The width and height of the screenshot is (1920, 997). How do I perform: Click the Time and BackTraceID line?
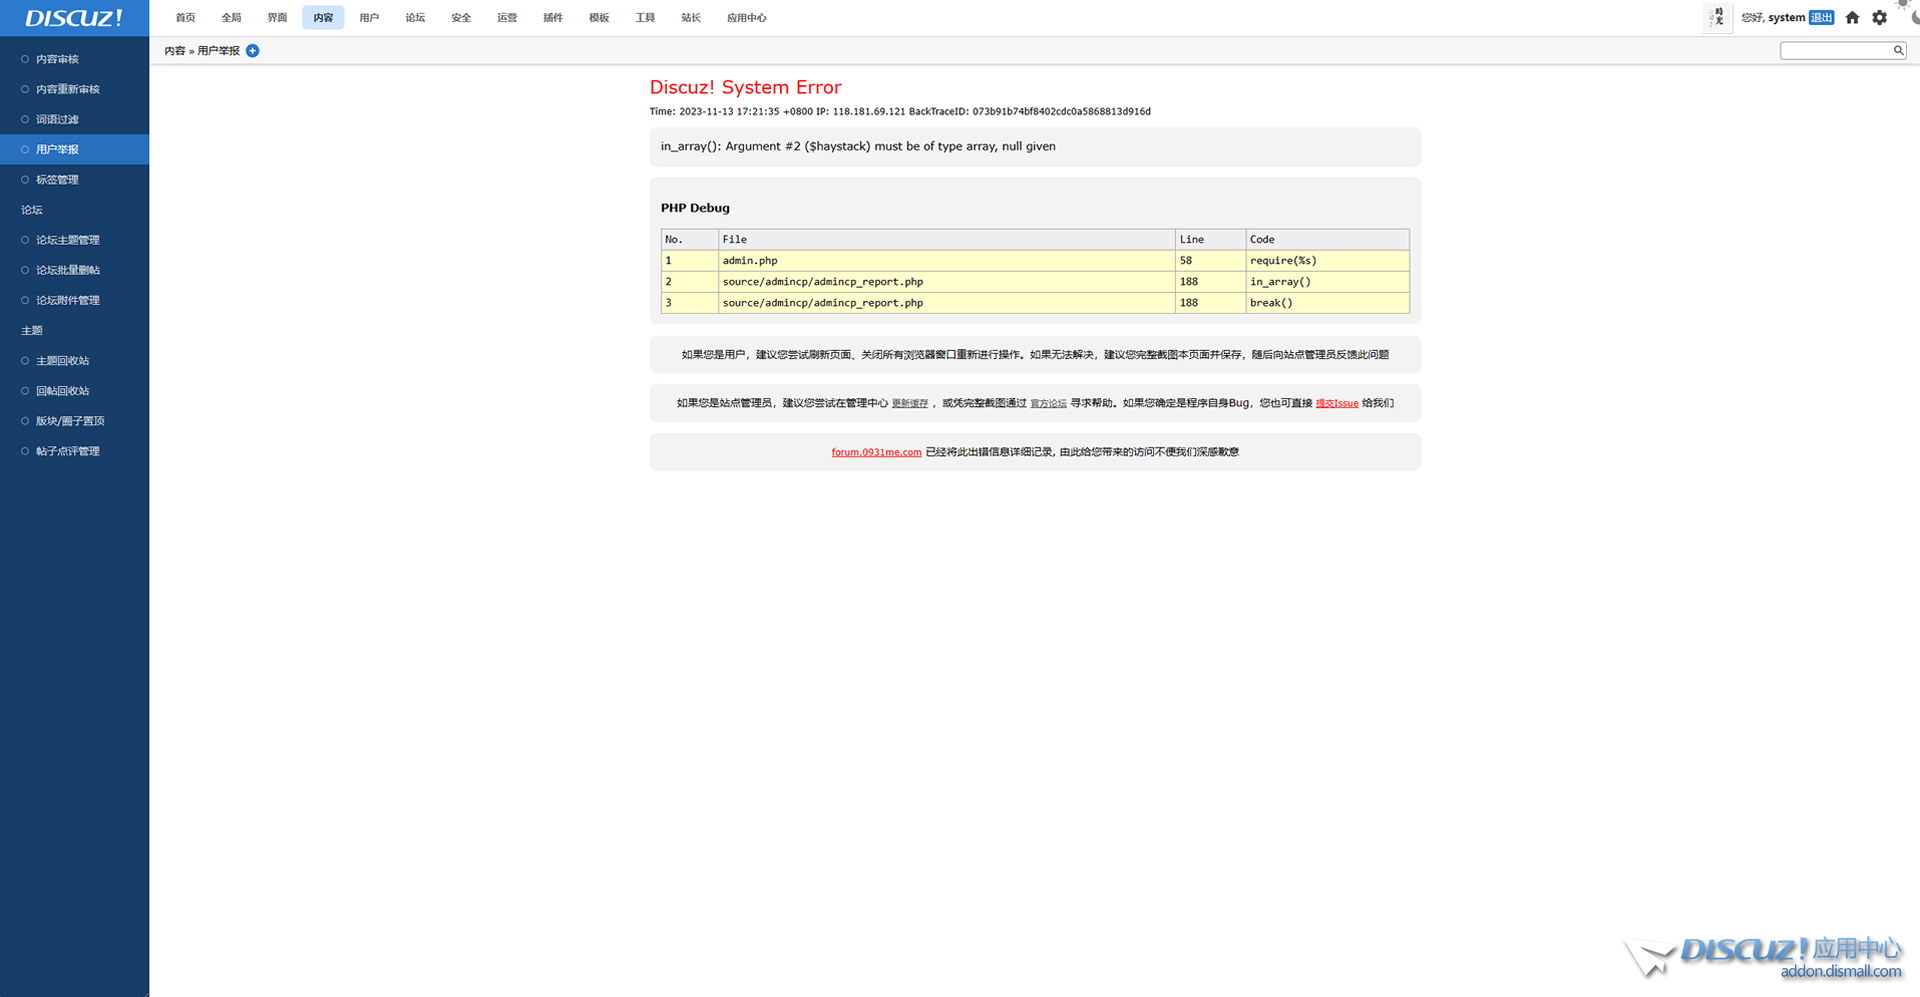pyautogui.click(x=900, y=111)
